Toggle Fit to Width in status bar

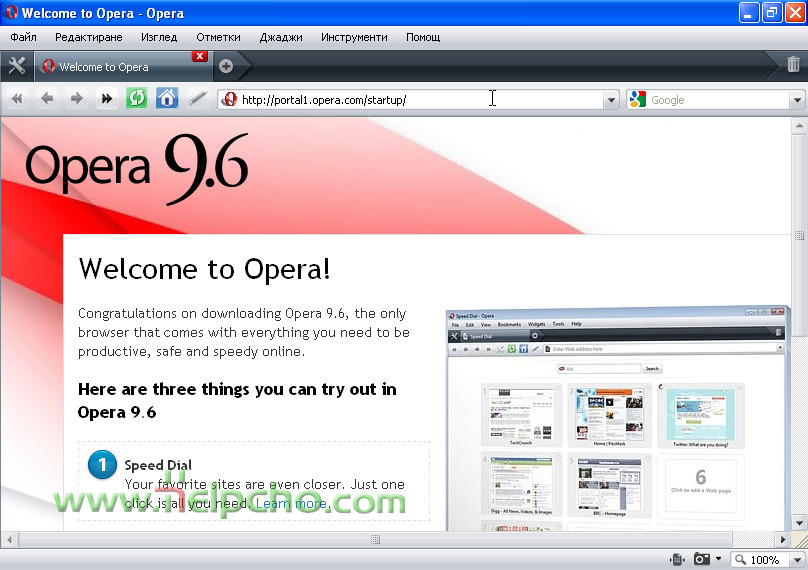[678, 559]
